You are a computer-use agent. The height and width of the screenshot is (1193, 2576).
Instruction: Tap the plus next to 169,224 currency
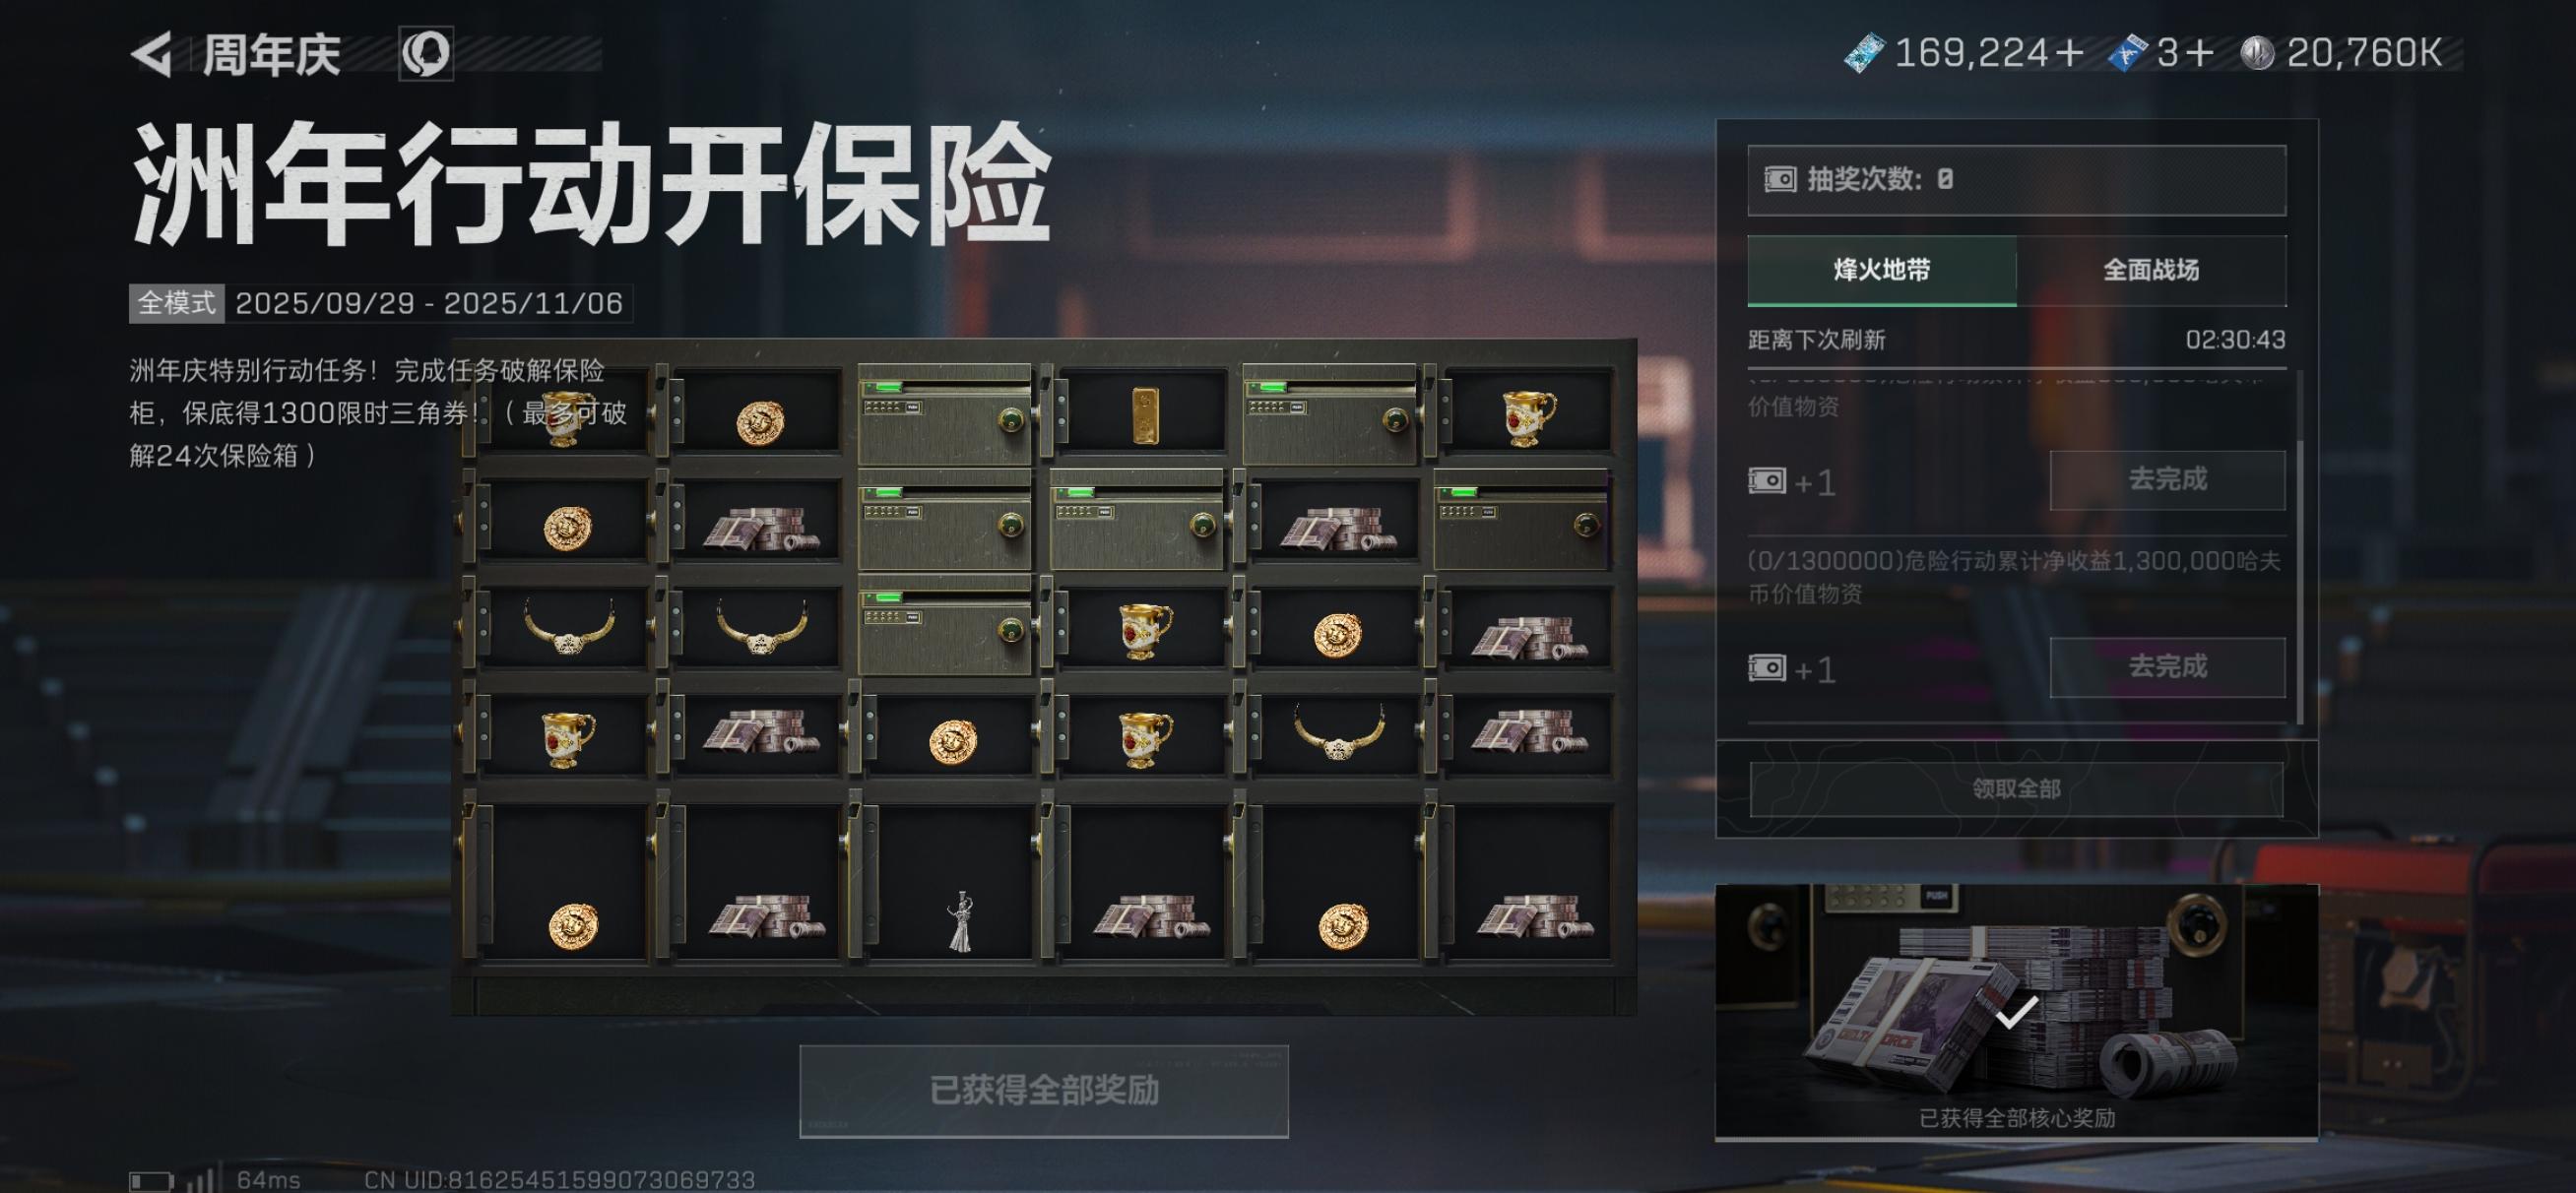point(2068,53)
